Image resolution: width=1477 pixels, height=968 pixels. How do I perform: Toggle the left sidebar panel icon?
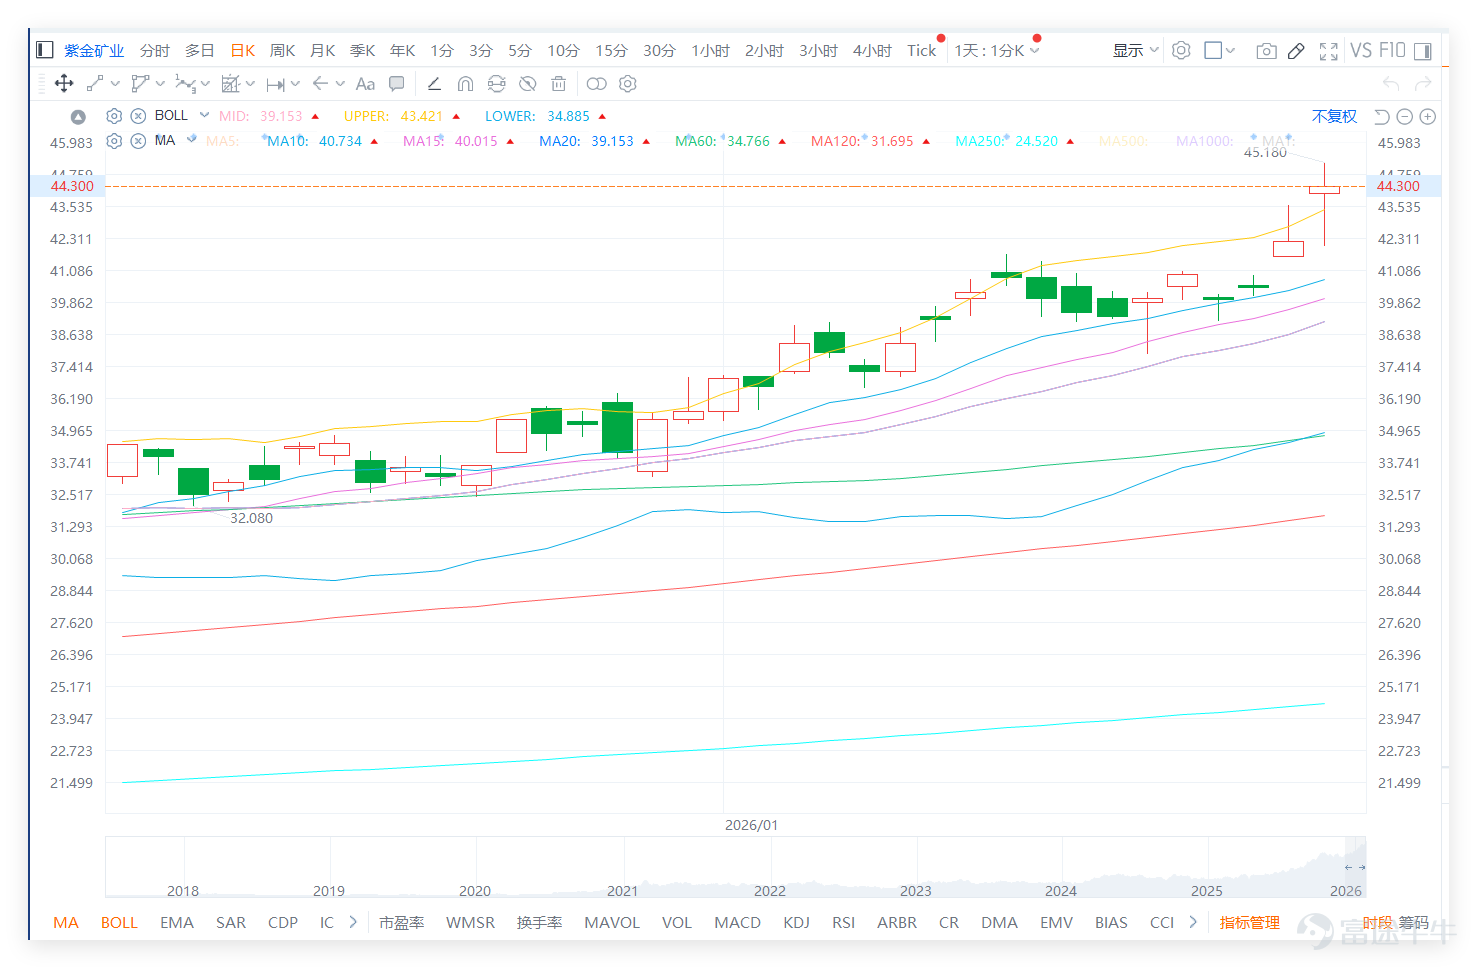tap(44, 50)
